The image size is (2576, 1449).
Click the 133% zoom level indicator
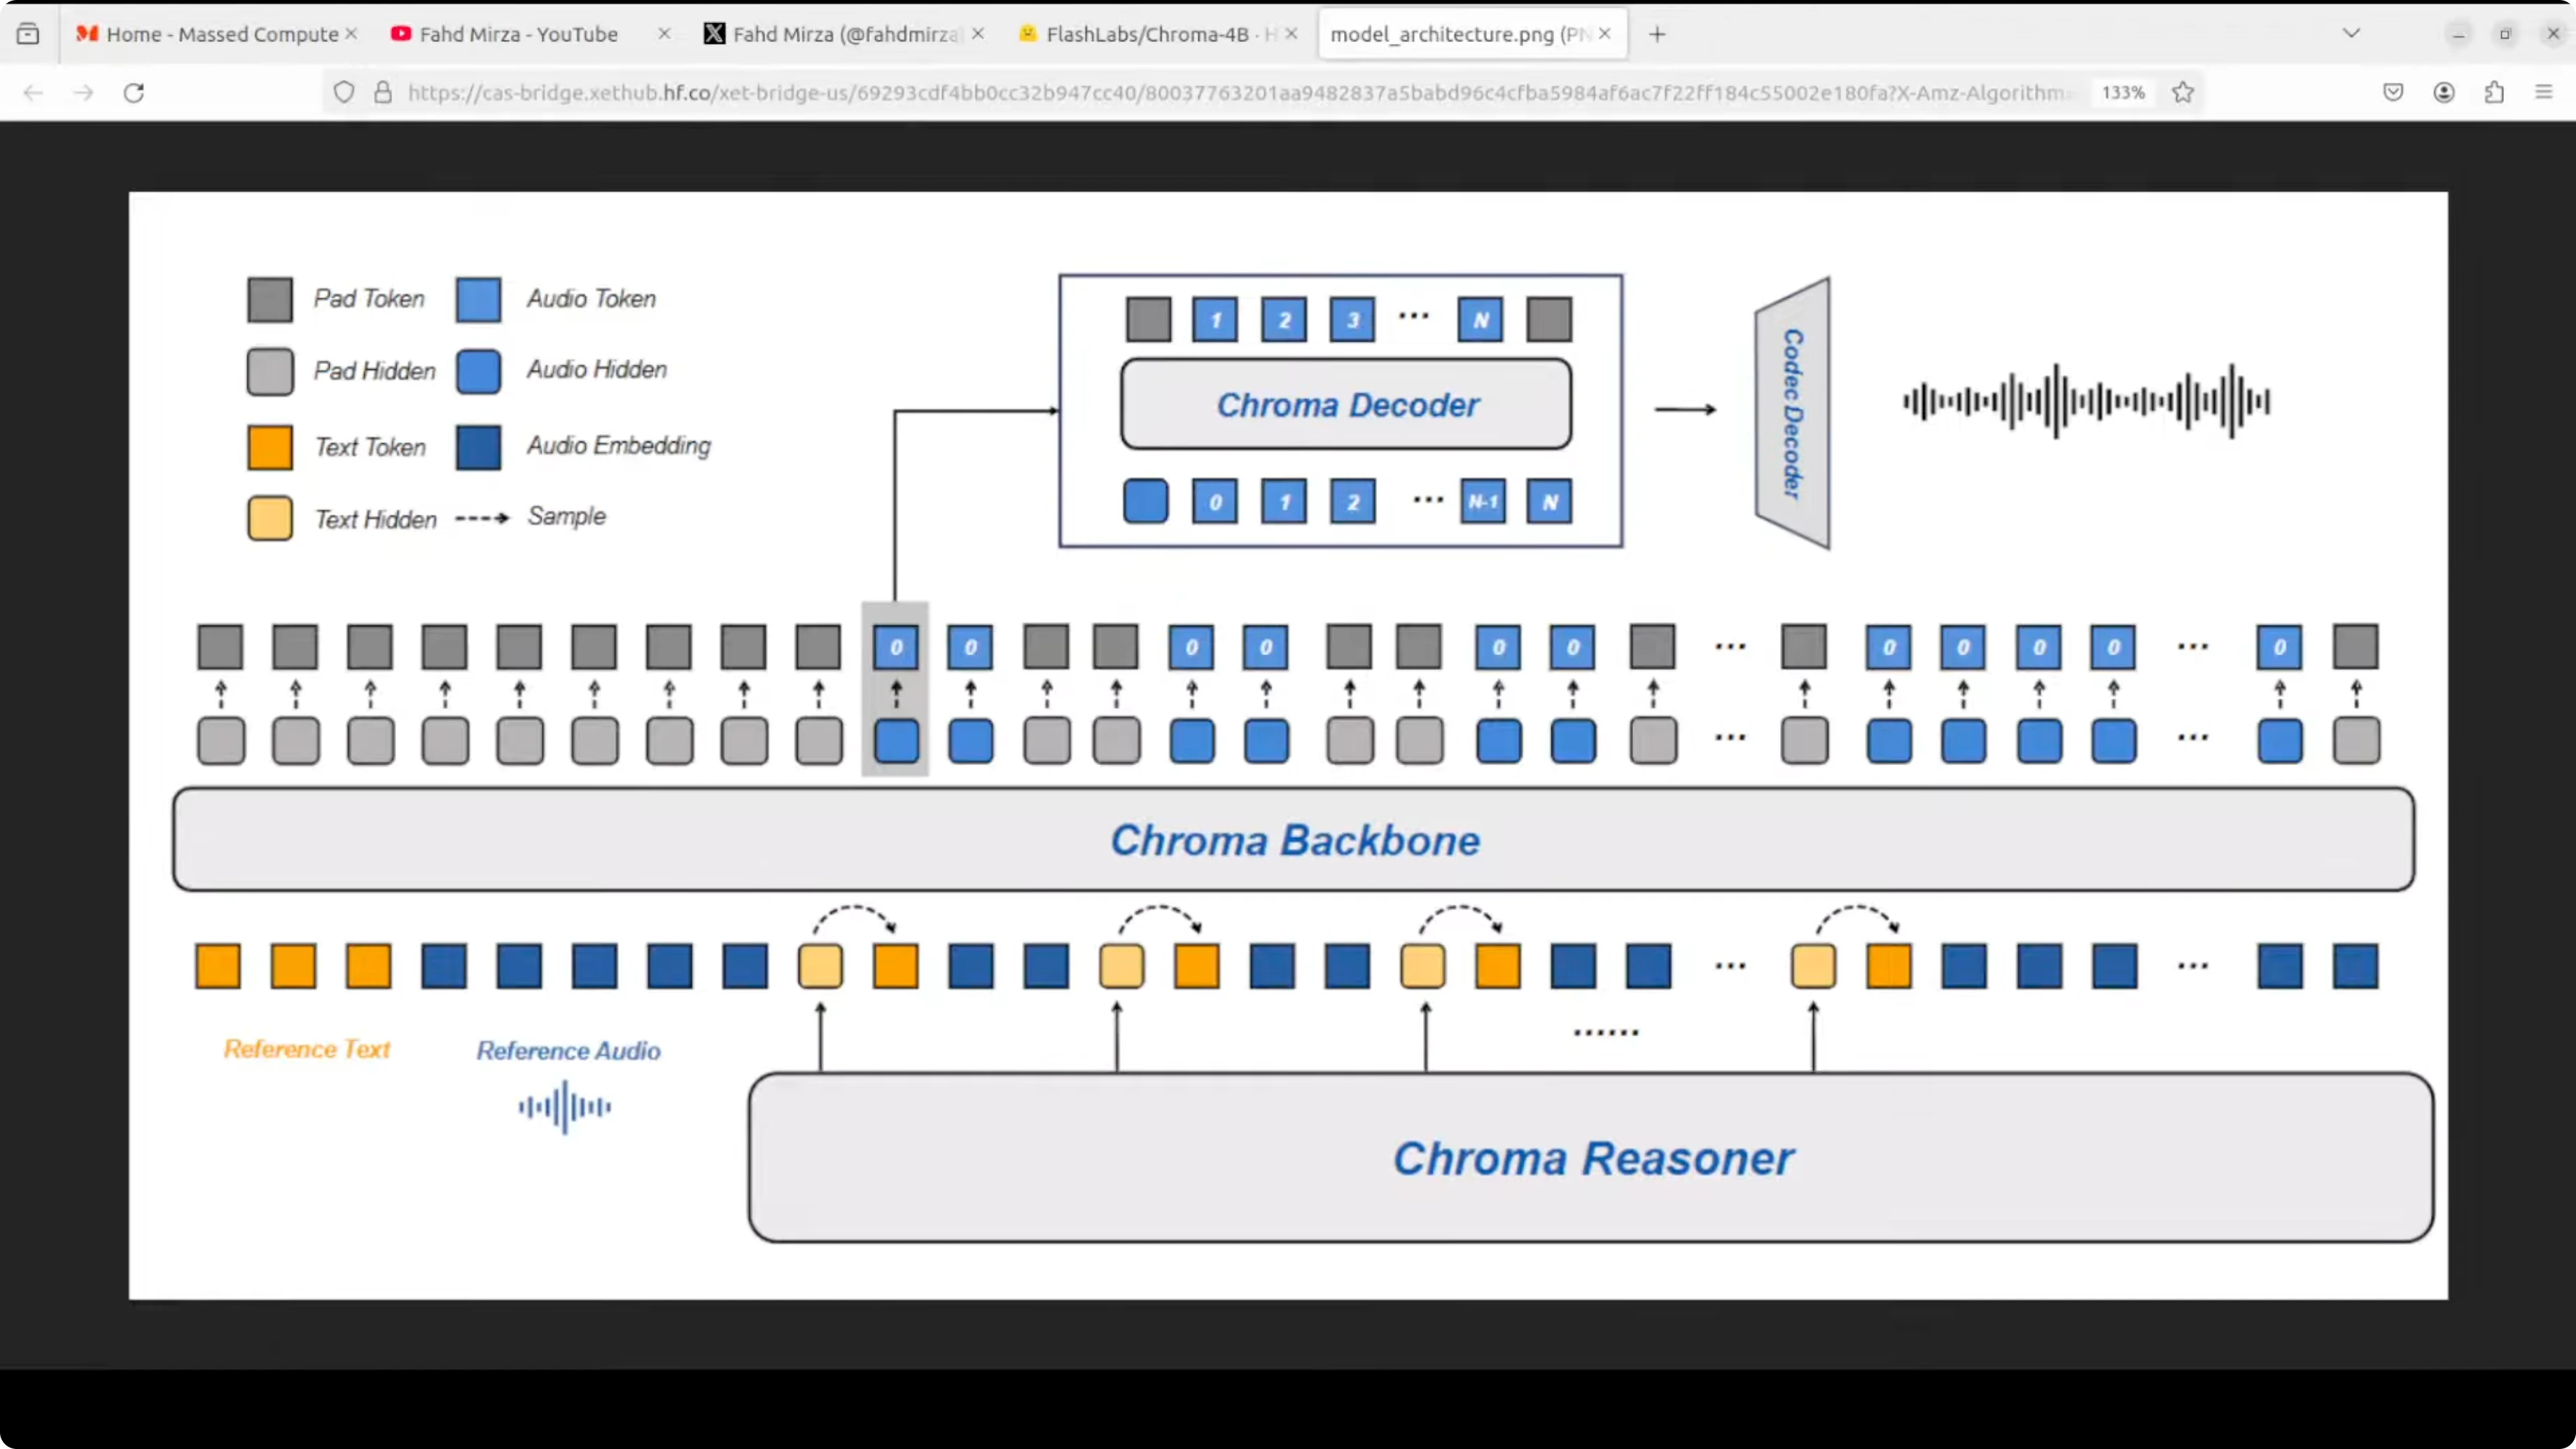(x=2123, y=93)
